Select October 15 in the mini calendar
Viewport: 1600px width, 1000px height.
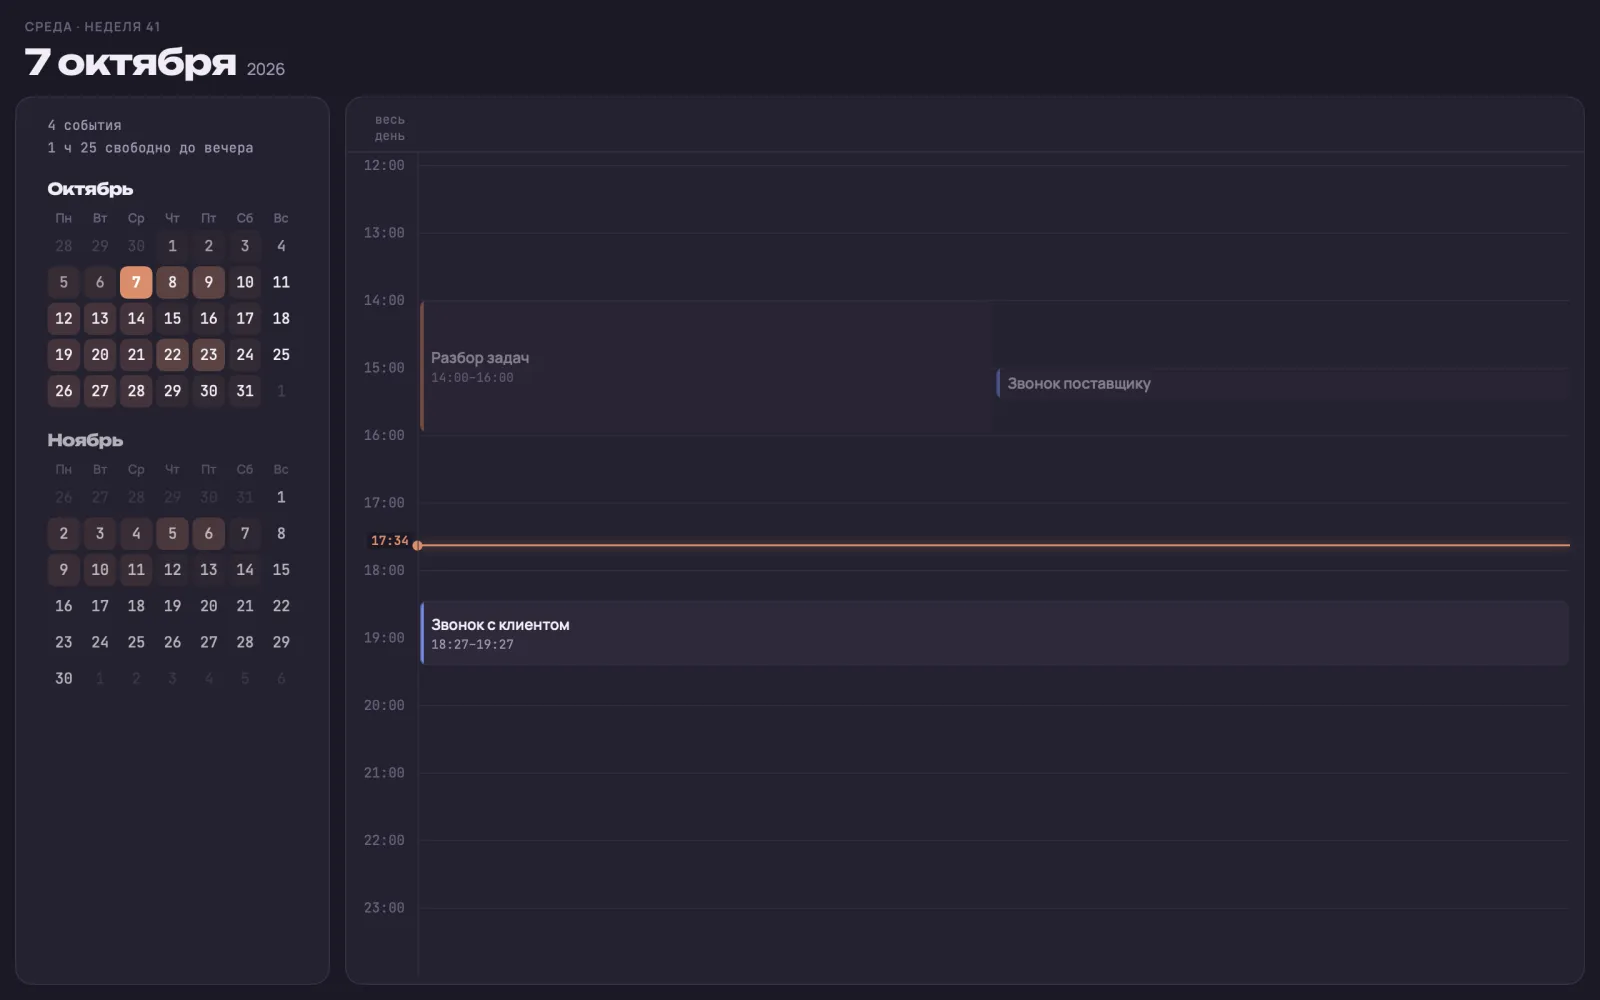click(x=172, y=318)
